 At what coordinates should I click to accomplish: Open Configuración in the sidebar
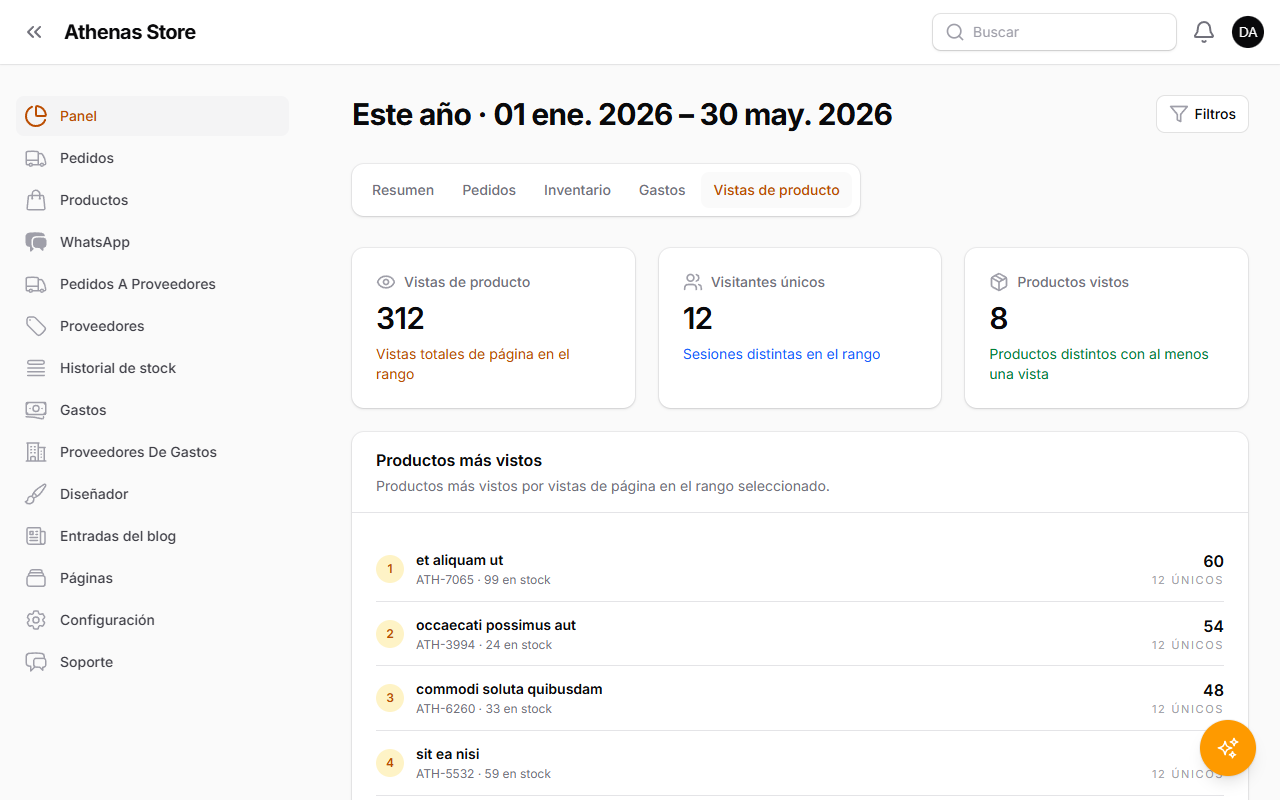click(x=153, y=620)
